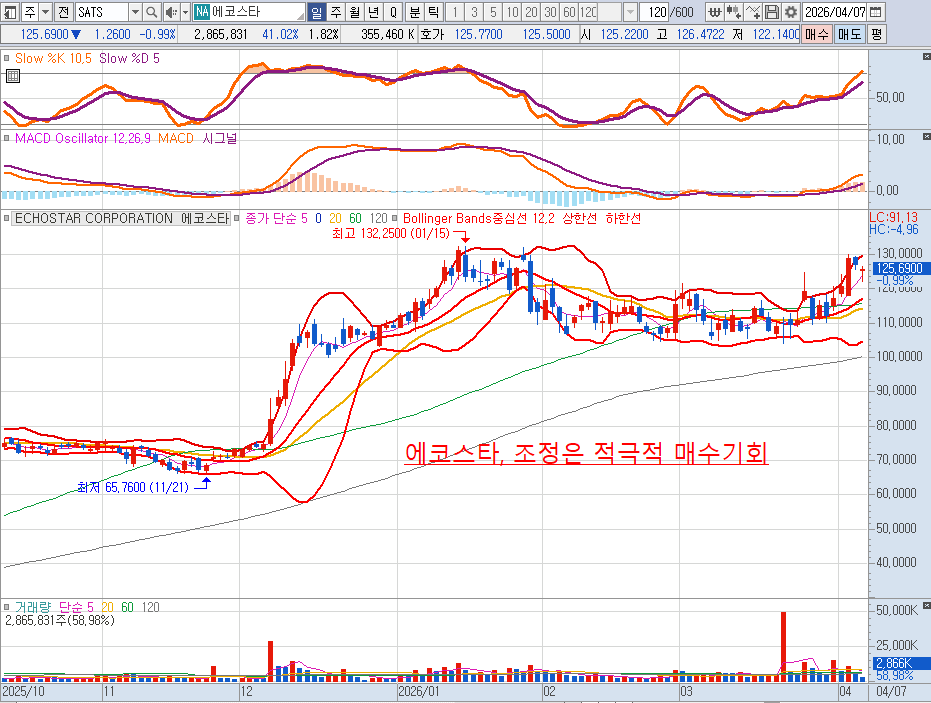
Task: Select the daily (일) period toggle
Action: [x=316, y=12]
